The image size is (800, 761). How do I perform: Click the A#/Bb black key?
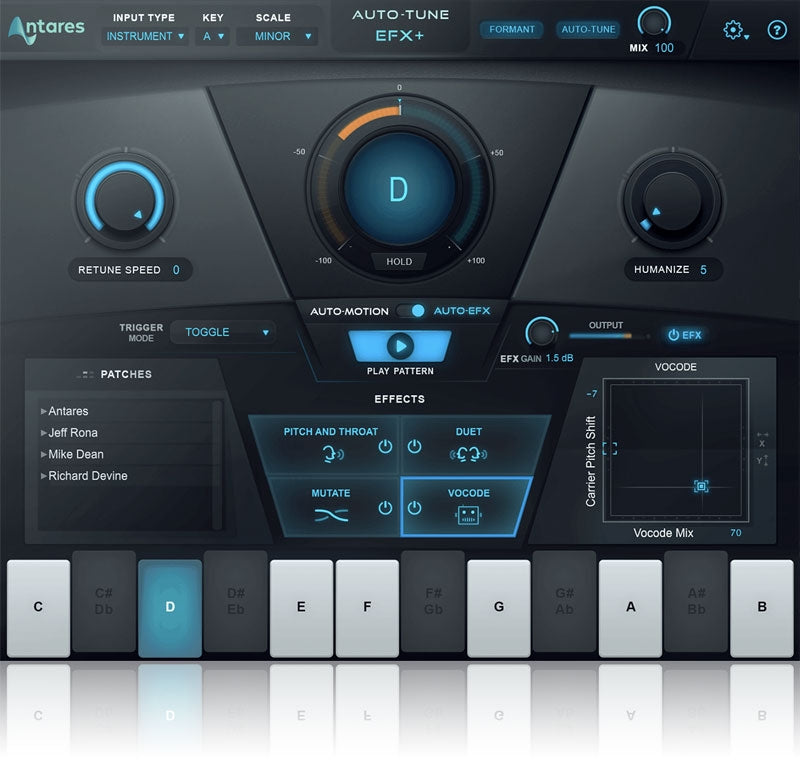point(696,601)
